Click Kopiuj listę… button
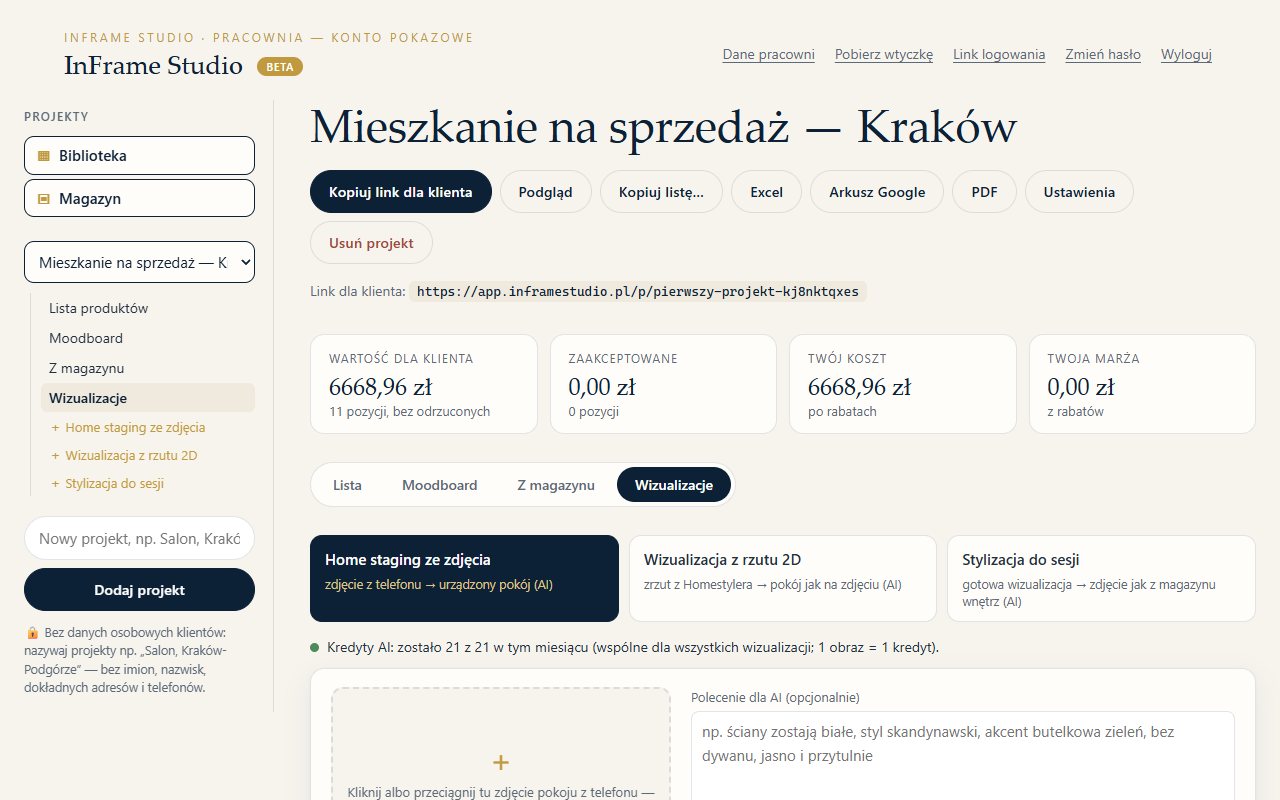Screen dimensions: 1280x800 (662, 192)
